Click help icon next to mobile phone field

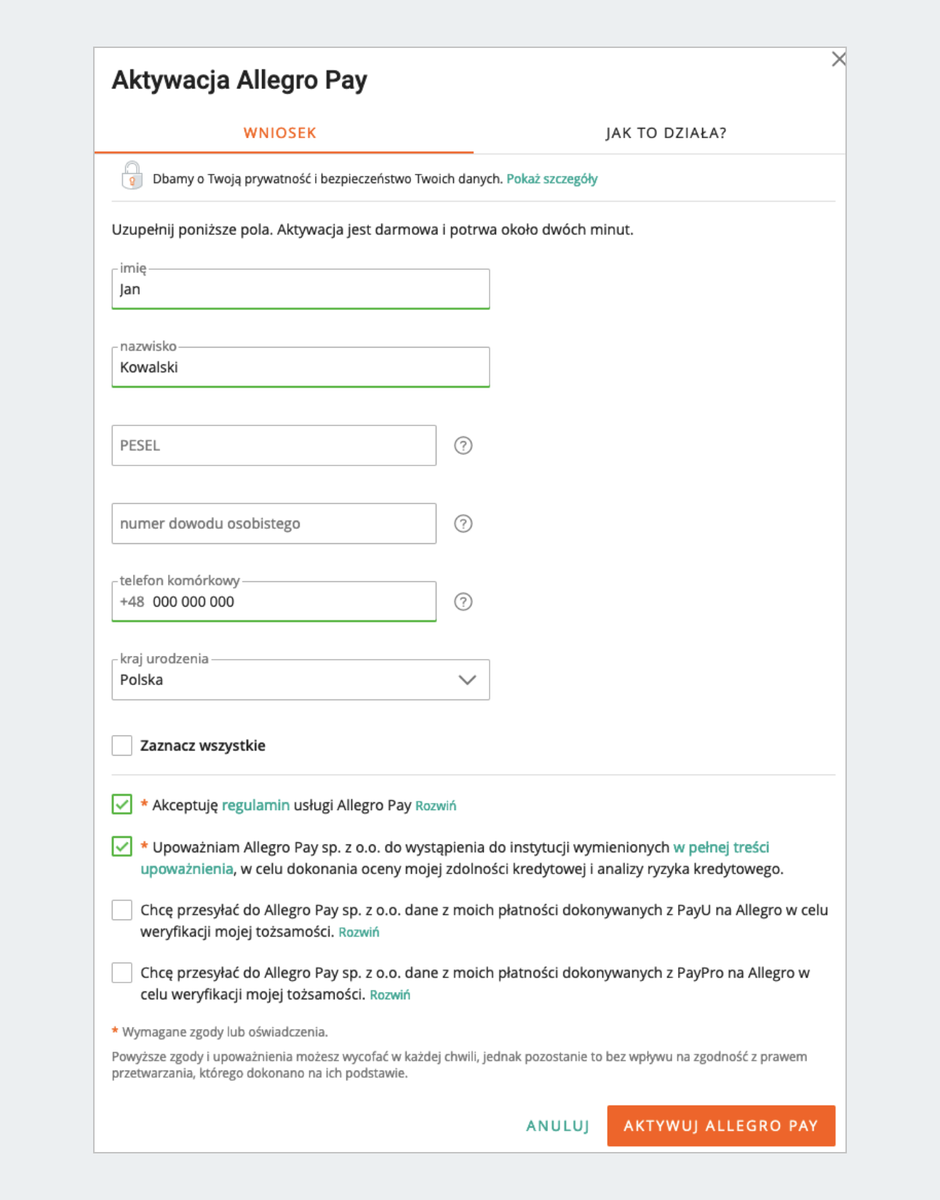click(463, 602)
